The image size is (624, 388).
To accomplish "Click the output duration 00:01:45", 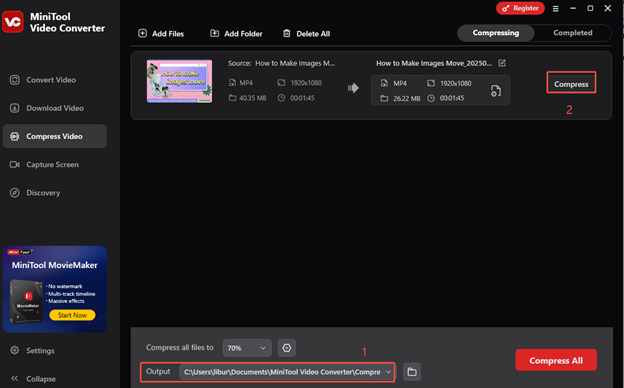I will click(452, 98).
